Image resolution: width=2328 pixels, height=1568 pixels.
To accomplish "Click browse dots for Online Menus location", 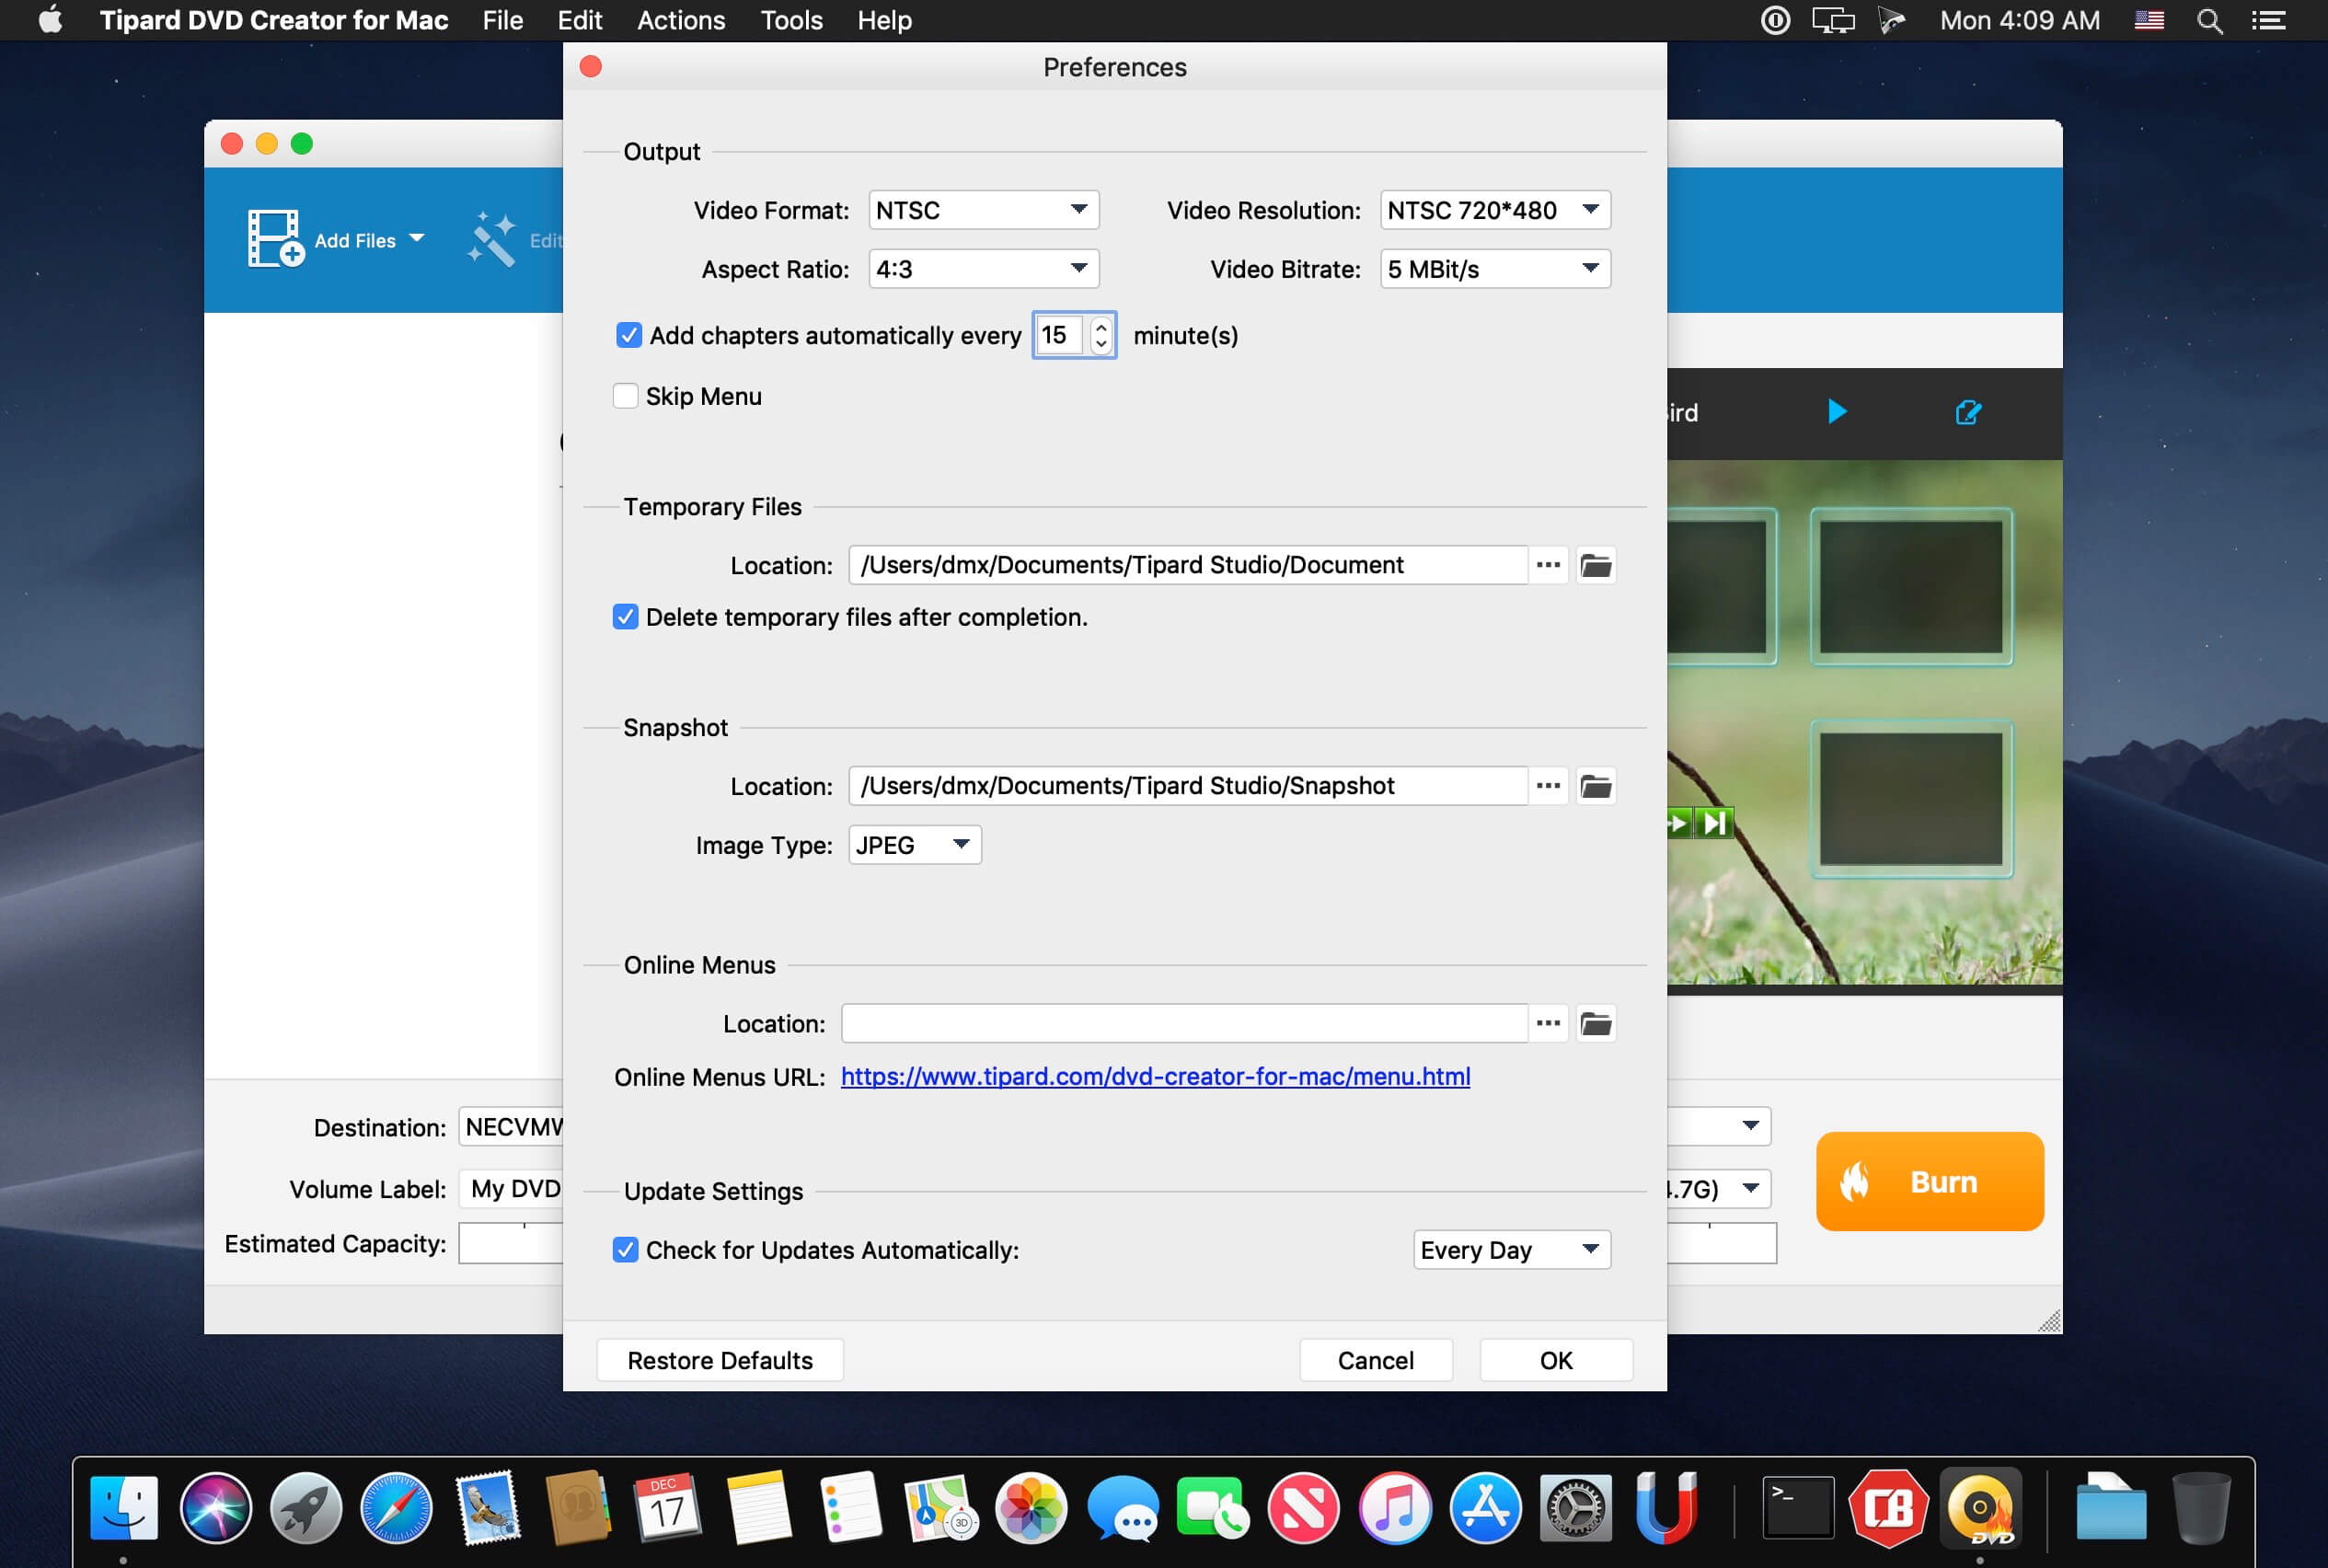I will point(1548,1024).
